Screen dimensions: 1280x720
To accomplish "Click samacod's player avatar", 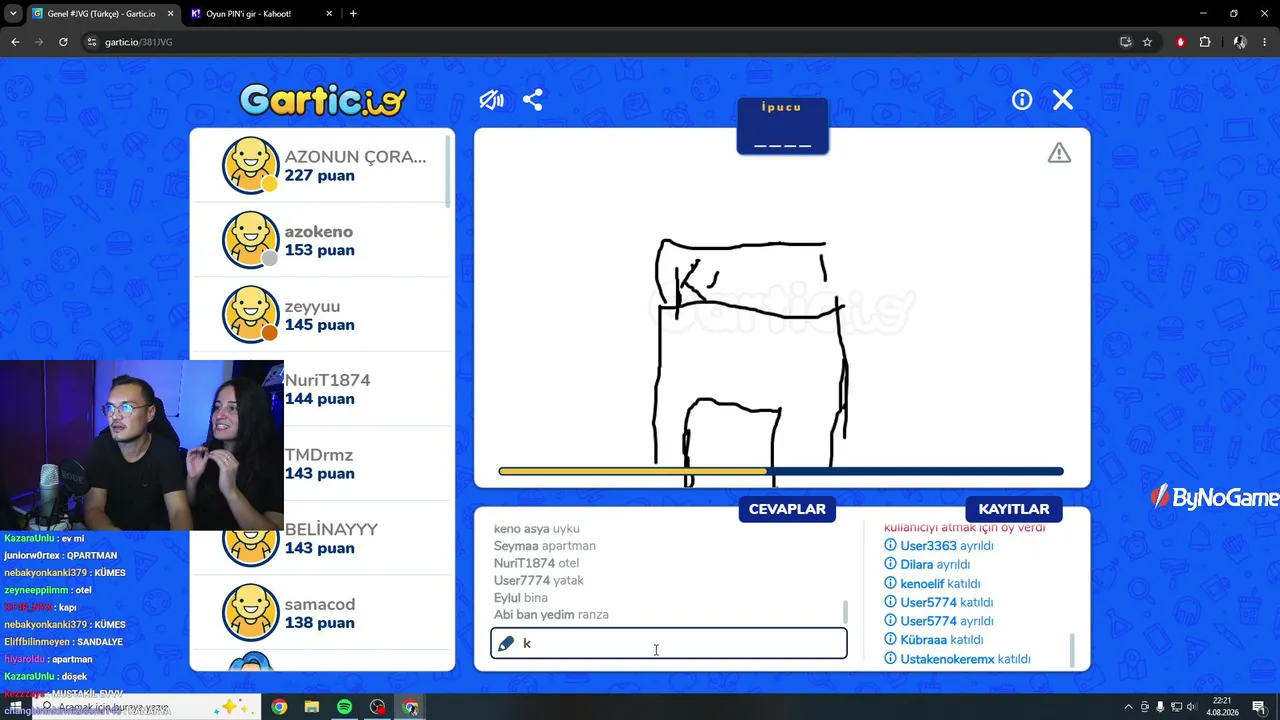I will 250,612.
